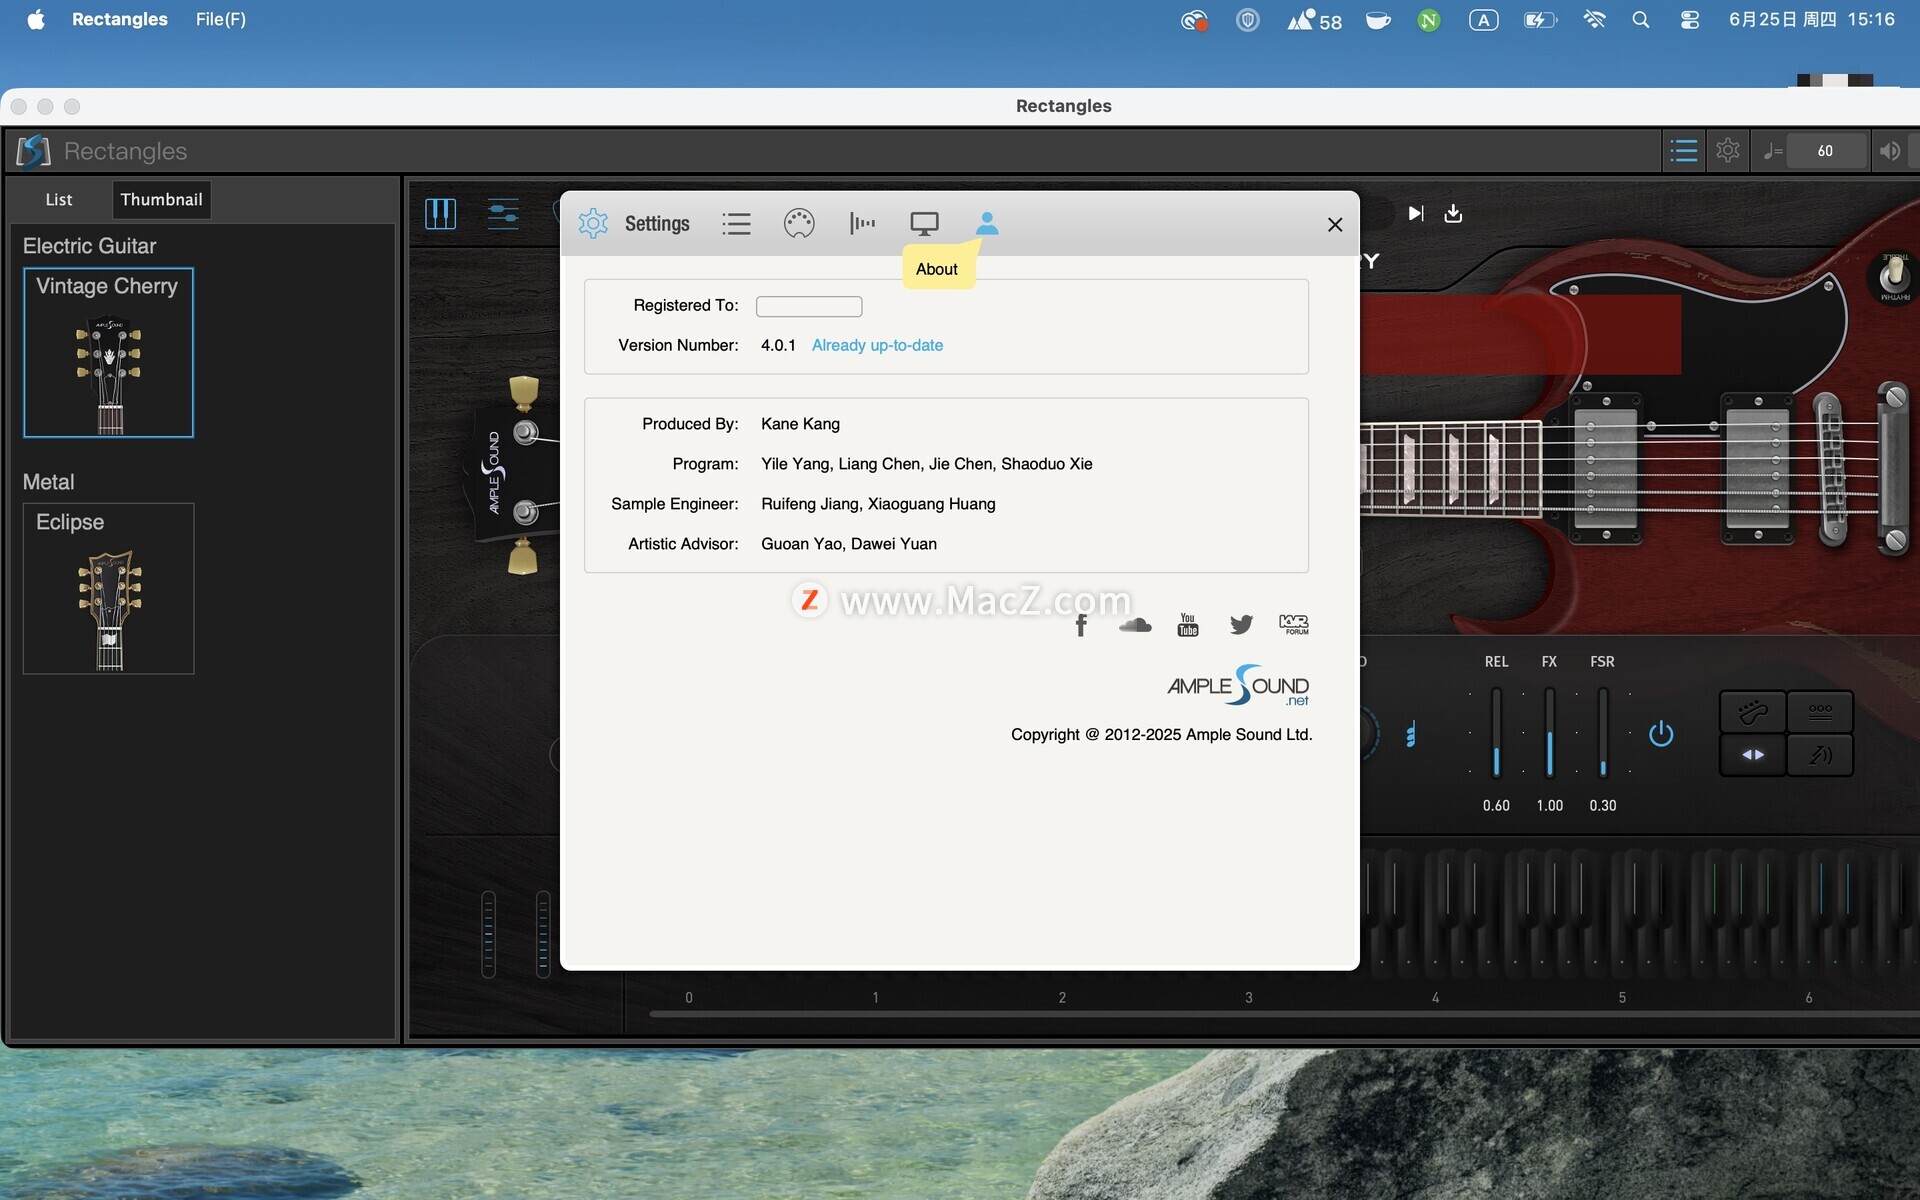This screenshot has height=1200, width=1920.
Task: Switch instrument browser to List view
Action: tap(59, 199)
